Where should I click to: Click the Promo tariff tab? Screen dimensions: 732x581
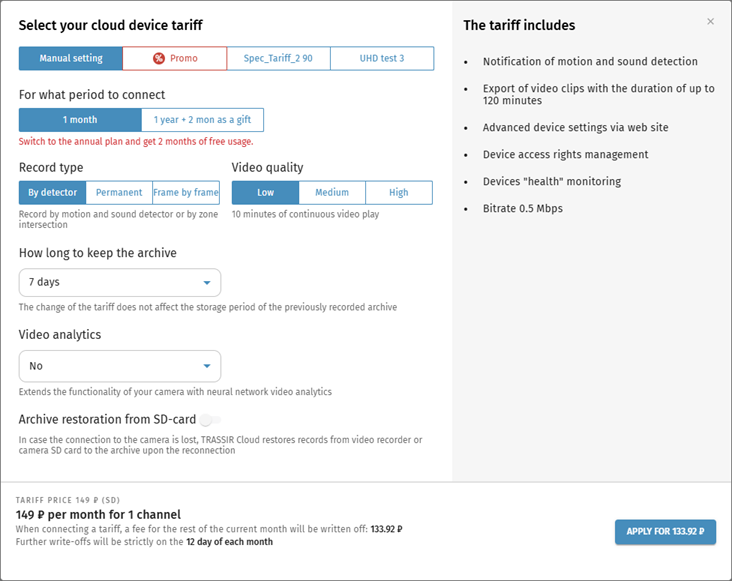(175, 59)
